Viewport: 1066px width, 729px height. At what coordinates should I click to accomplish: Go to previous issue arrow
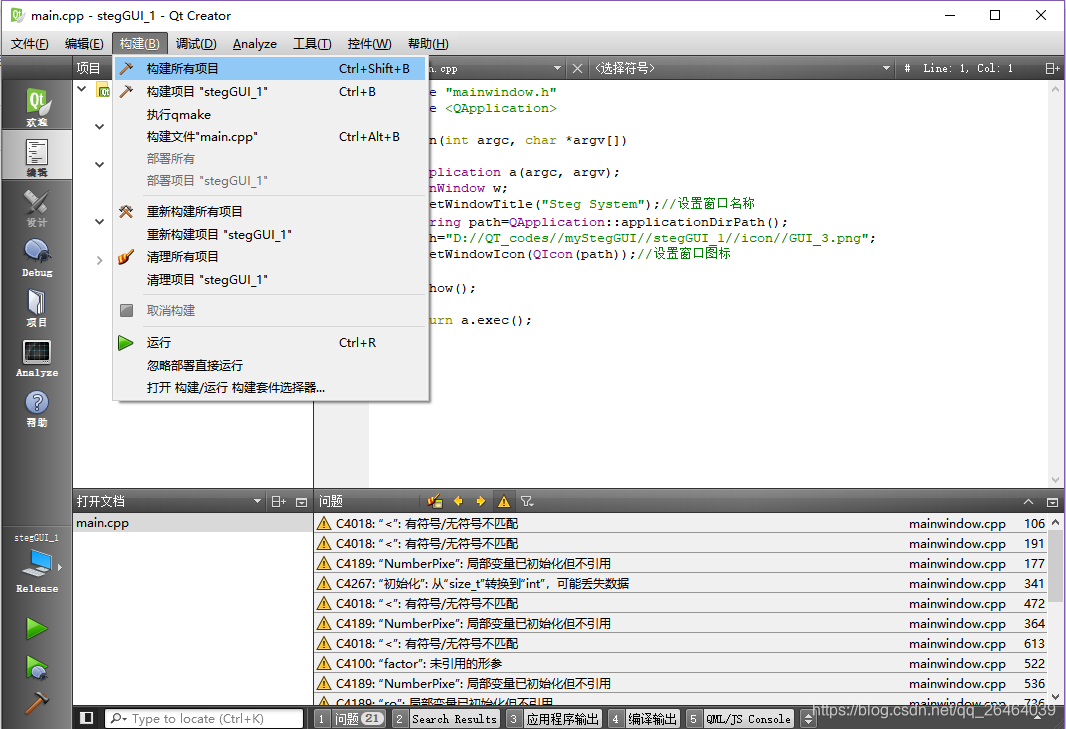(x=458, y=501)
